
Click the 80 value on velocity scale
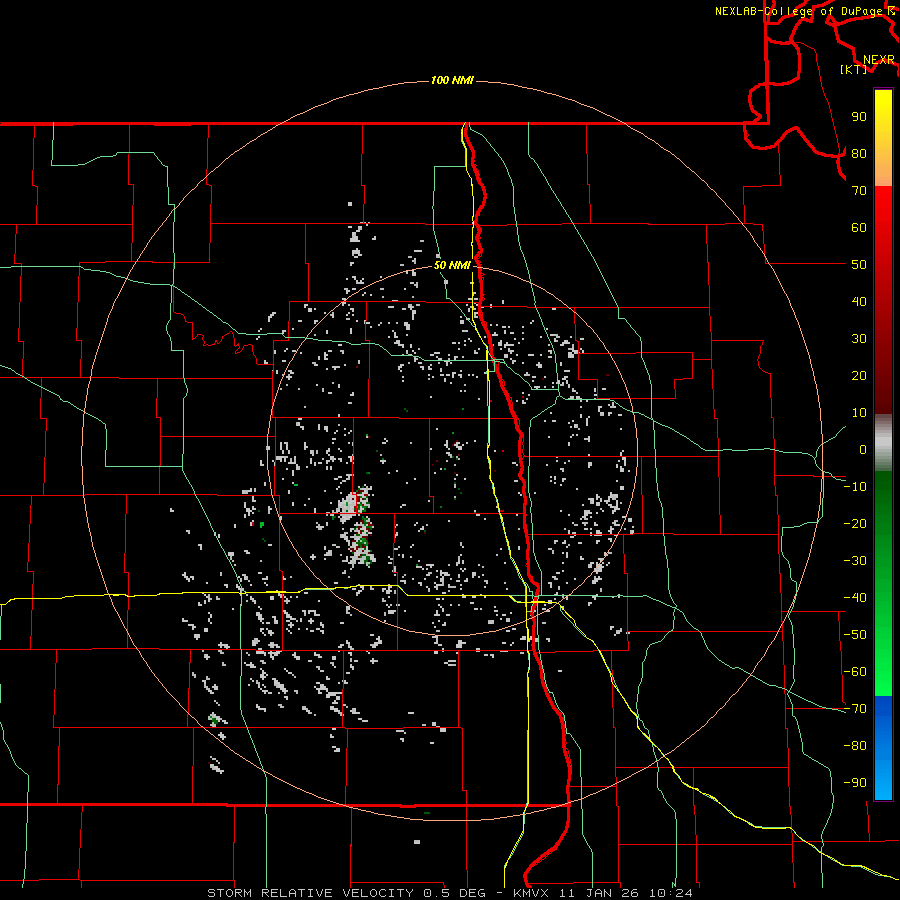[x=859, y=154]
